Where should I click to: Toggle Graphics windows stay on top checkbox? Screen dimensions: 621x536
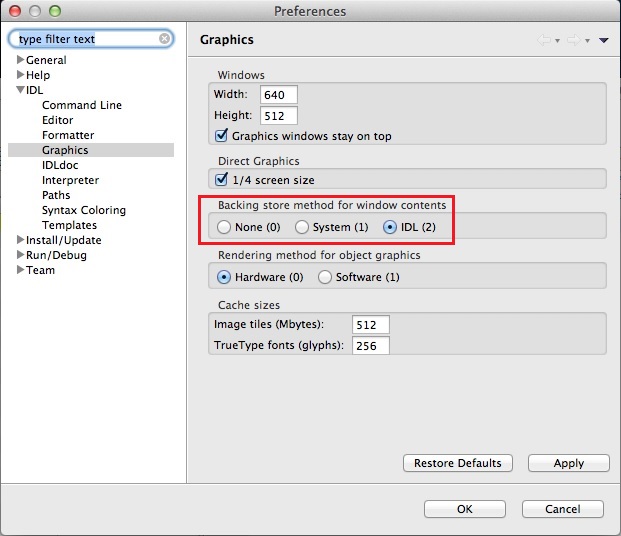[221, 135]
